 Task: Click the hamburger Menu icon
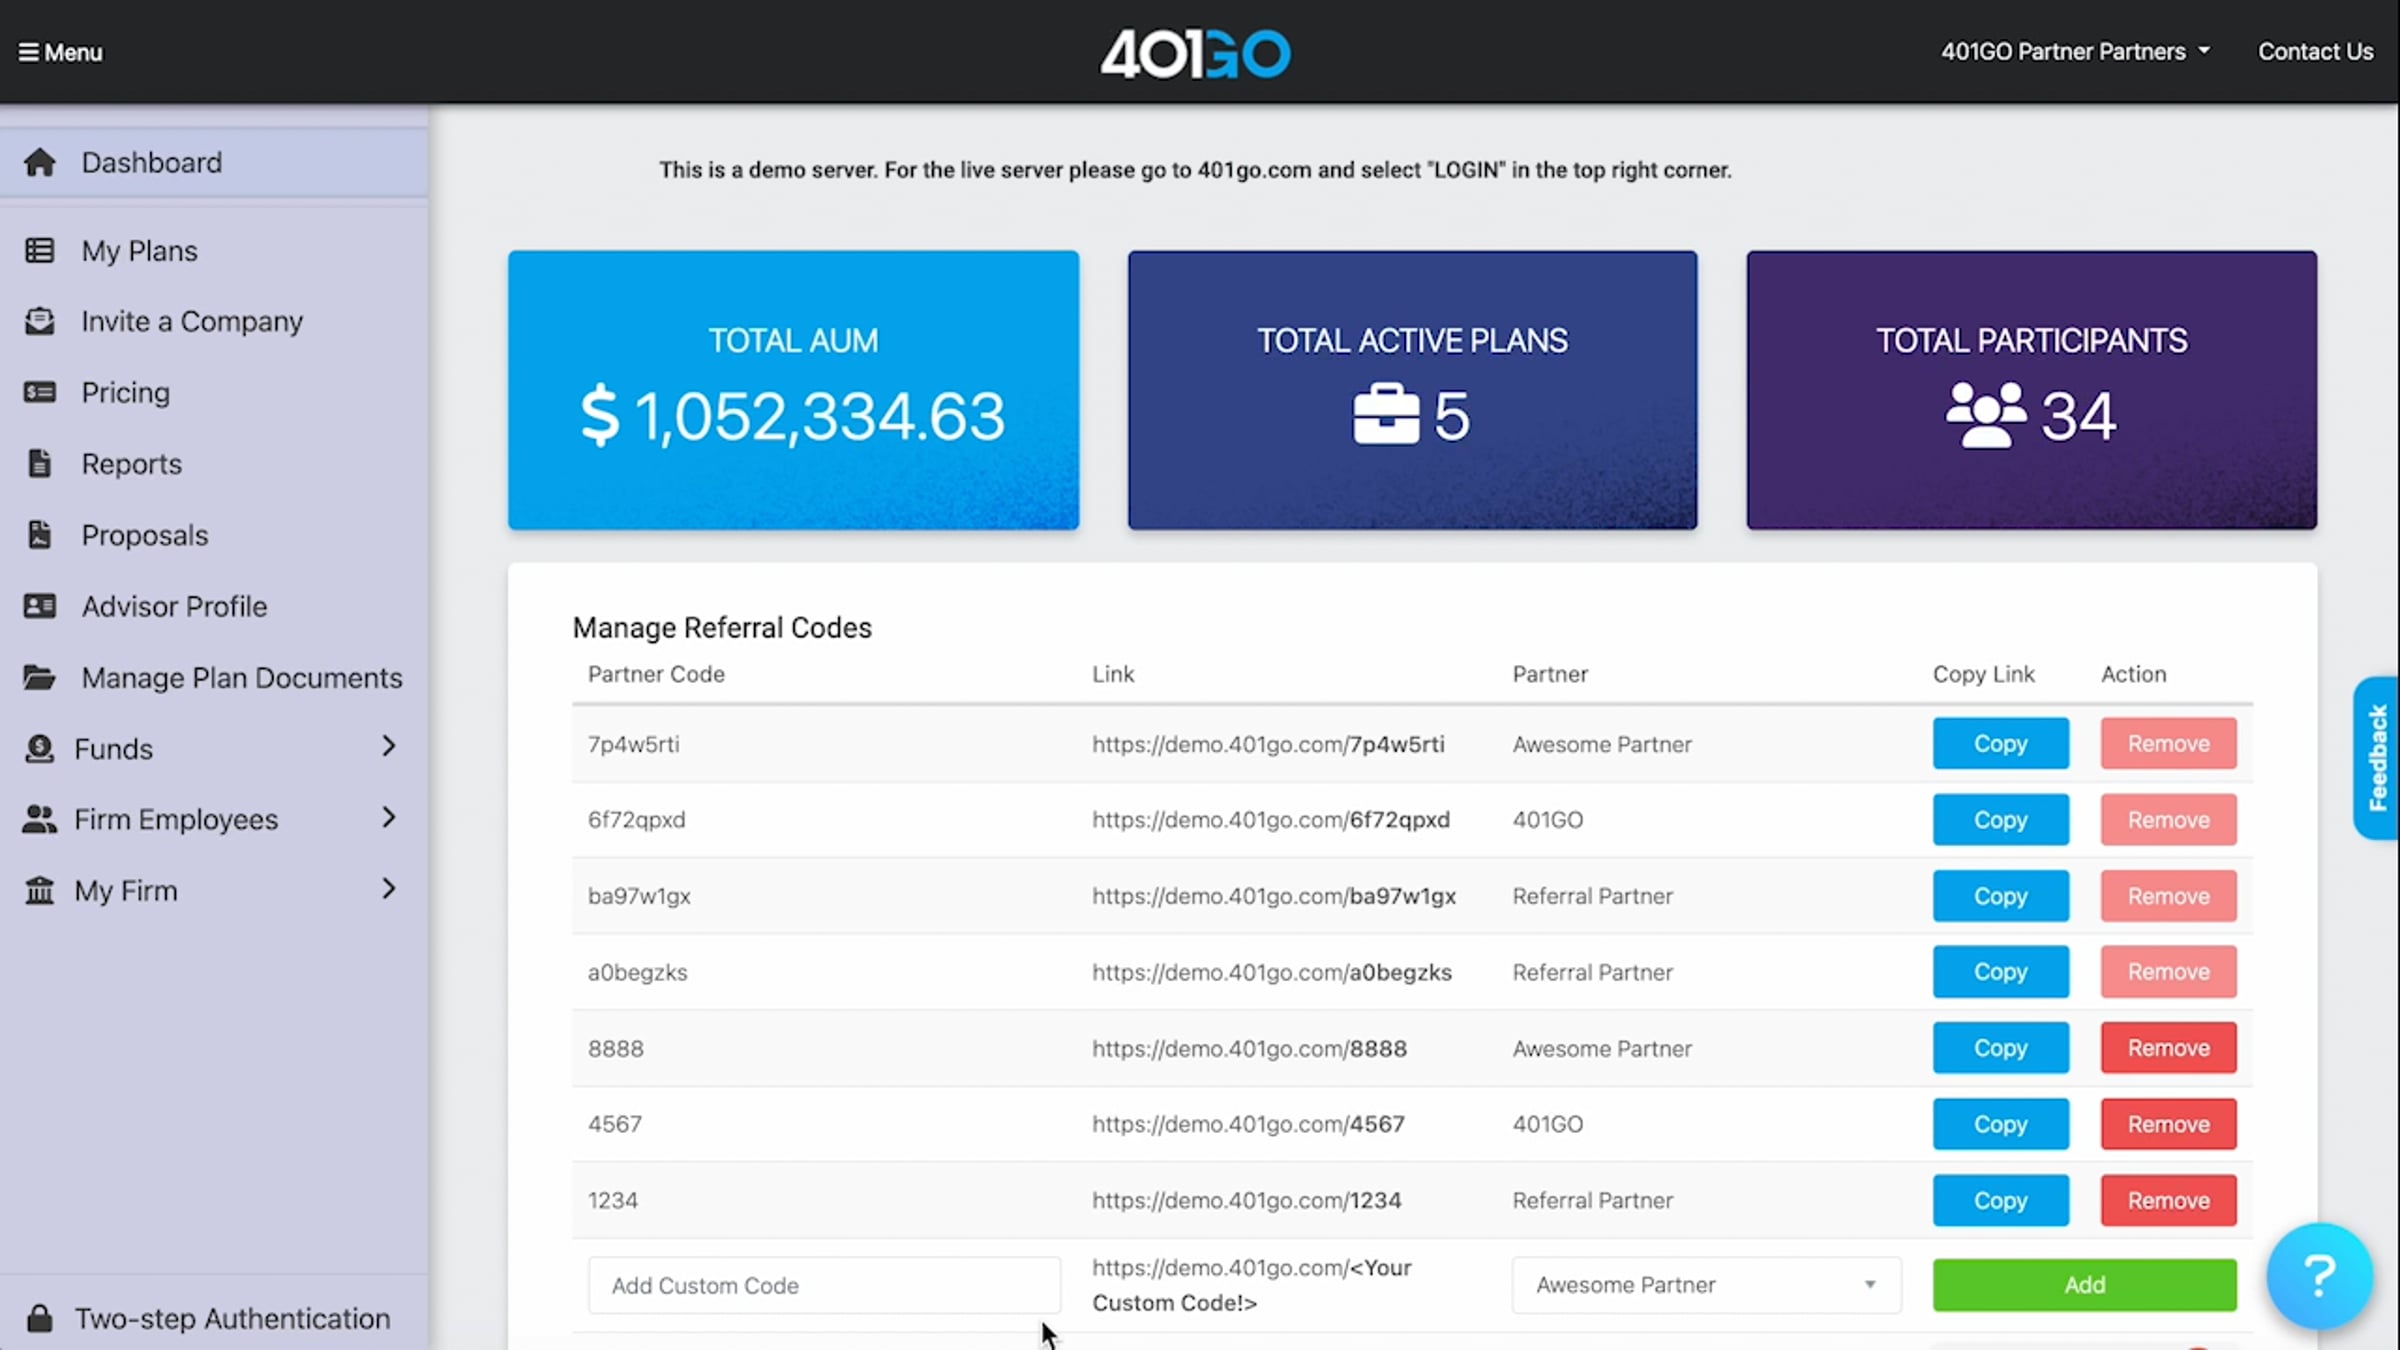point(28,52)
